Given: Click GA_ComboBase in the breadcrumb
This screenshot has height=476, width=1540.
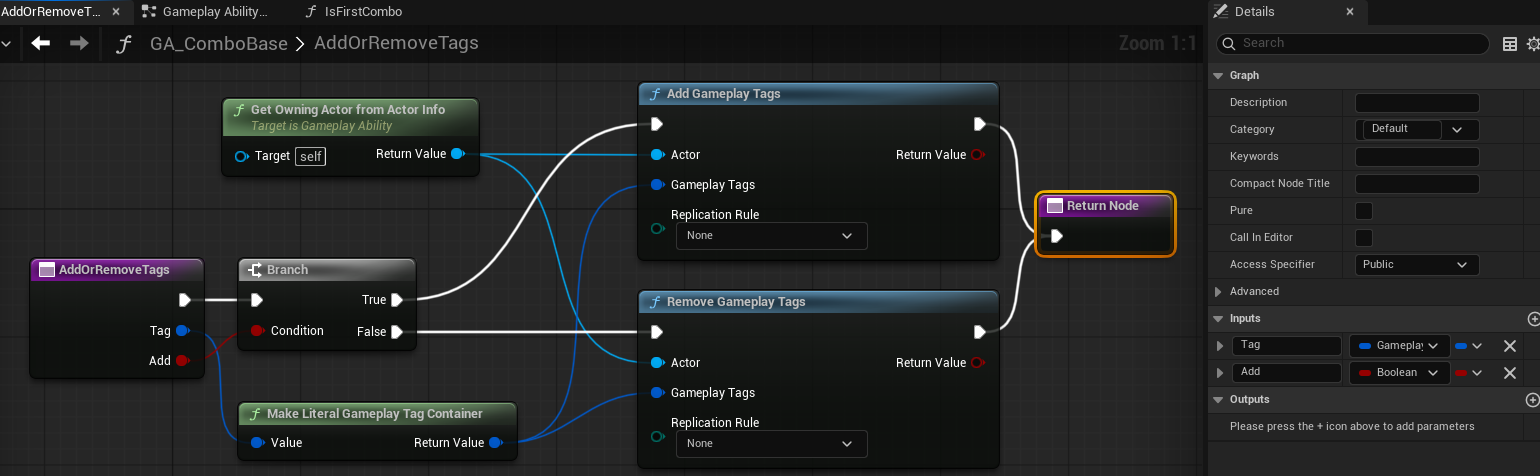Looking at the screenshot, I should pos(218,44).
